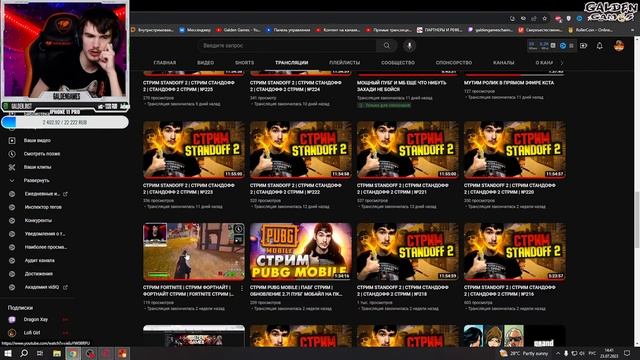Switch to the СООБЩЕСТВО tab
This screenshot has height=360, width=640.
point(398,63)
